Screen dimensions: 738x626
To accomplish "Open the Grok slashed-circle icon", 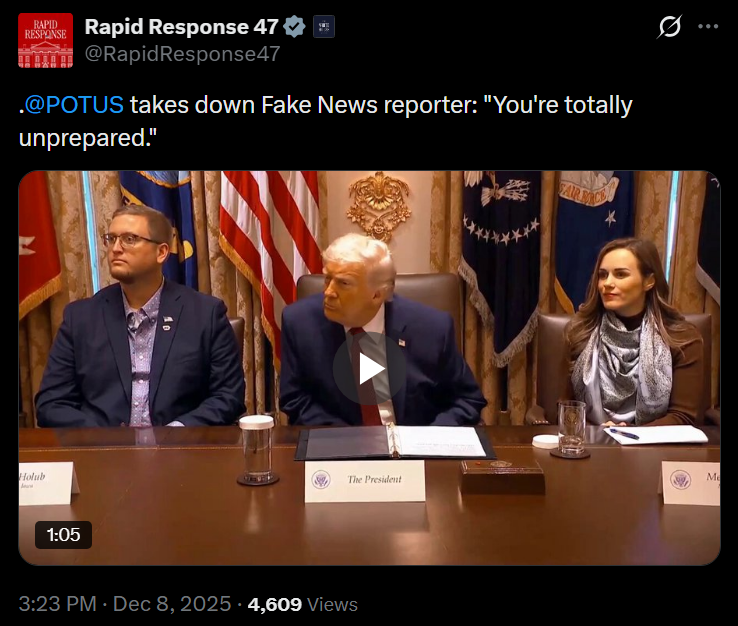I will pos(669,27).
